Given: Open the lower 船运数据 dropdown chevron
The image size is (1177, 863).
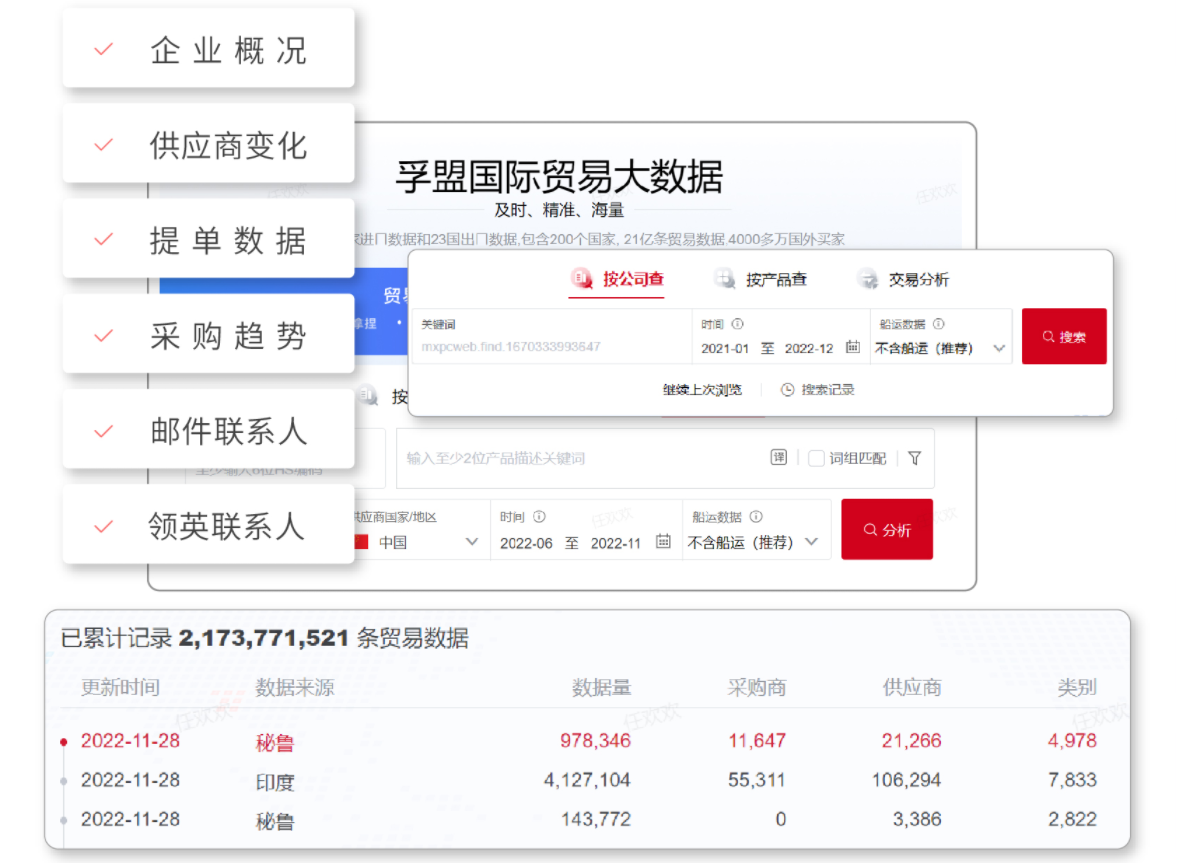Looking at the screenshot, I should pos(810,543).
